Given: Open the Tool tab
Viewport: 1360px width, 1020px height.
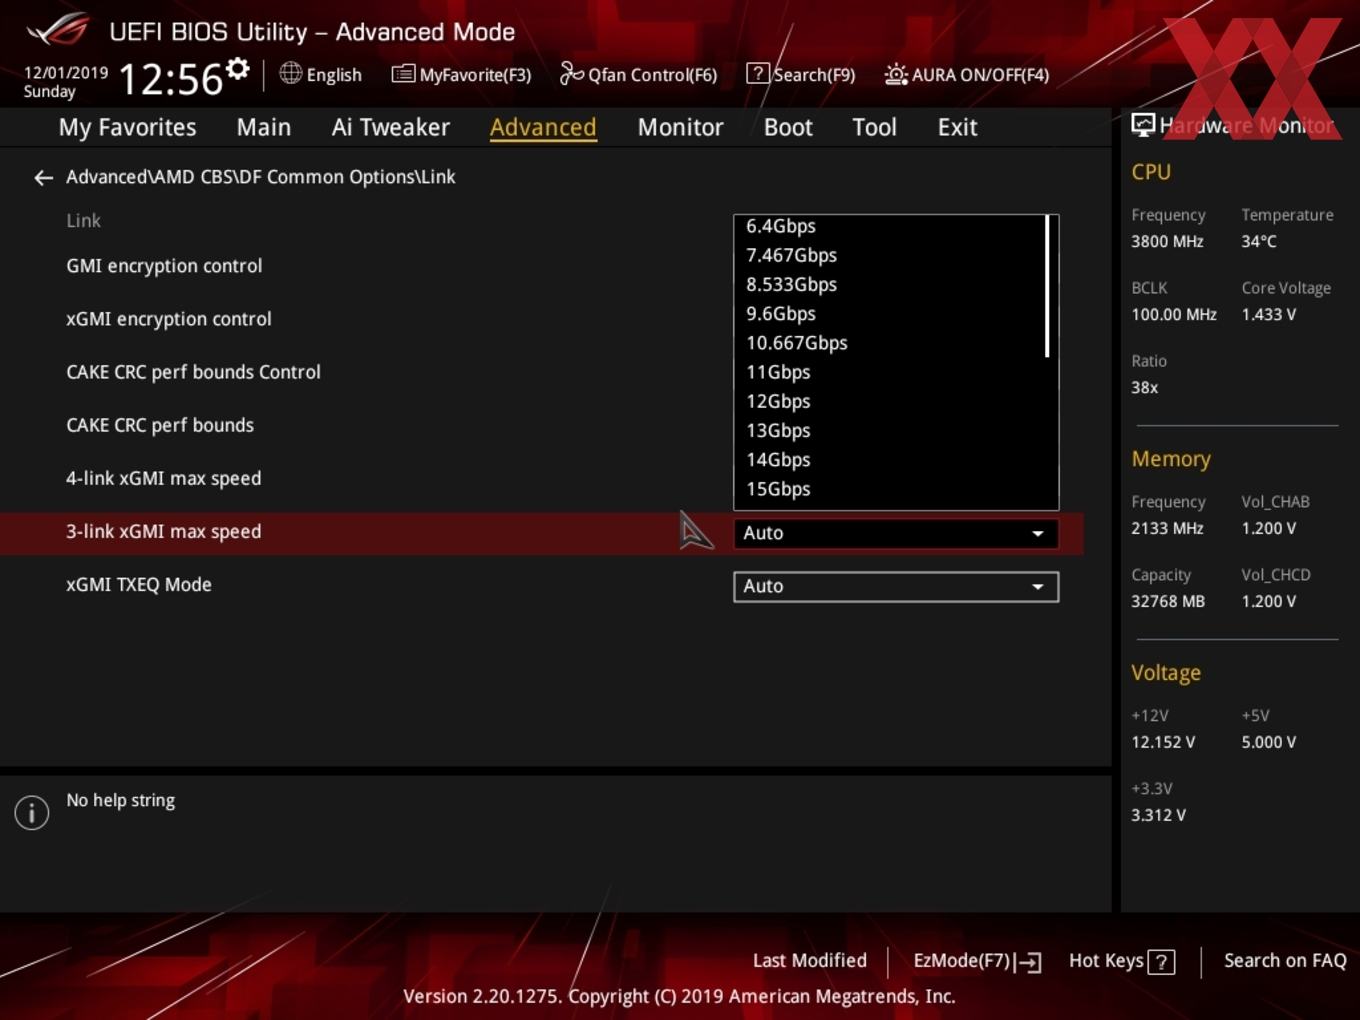Looking at the screenshot, I should [874, 127].
